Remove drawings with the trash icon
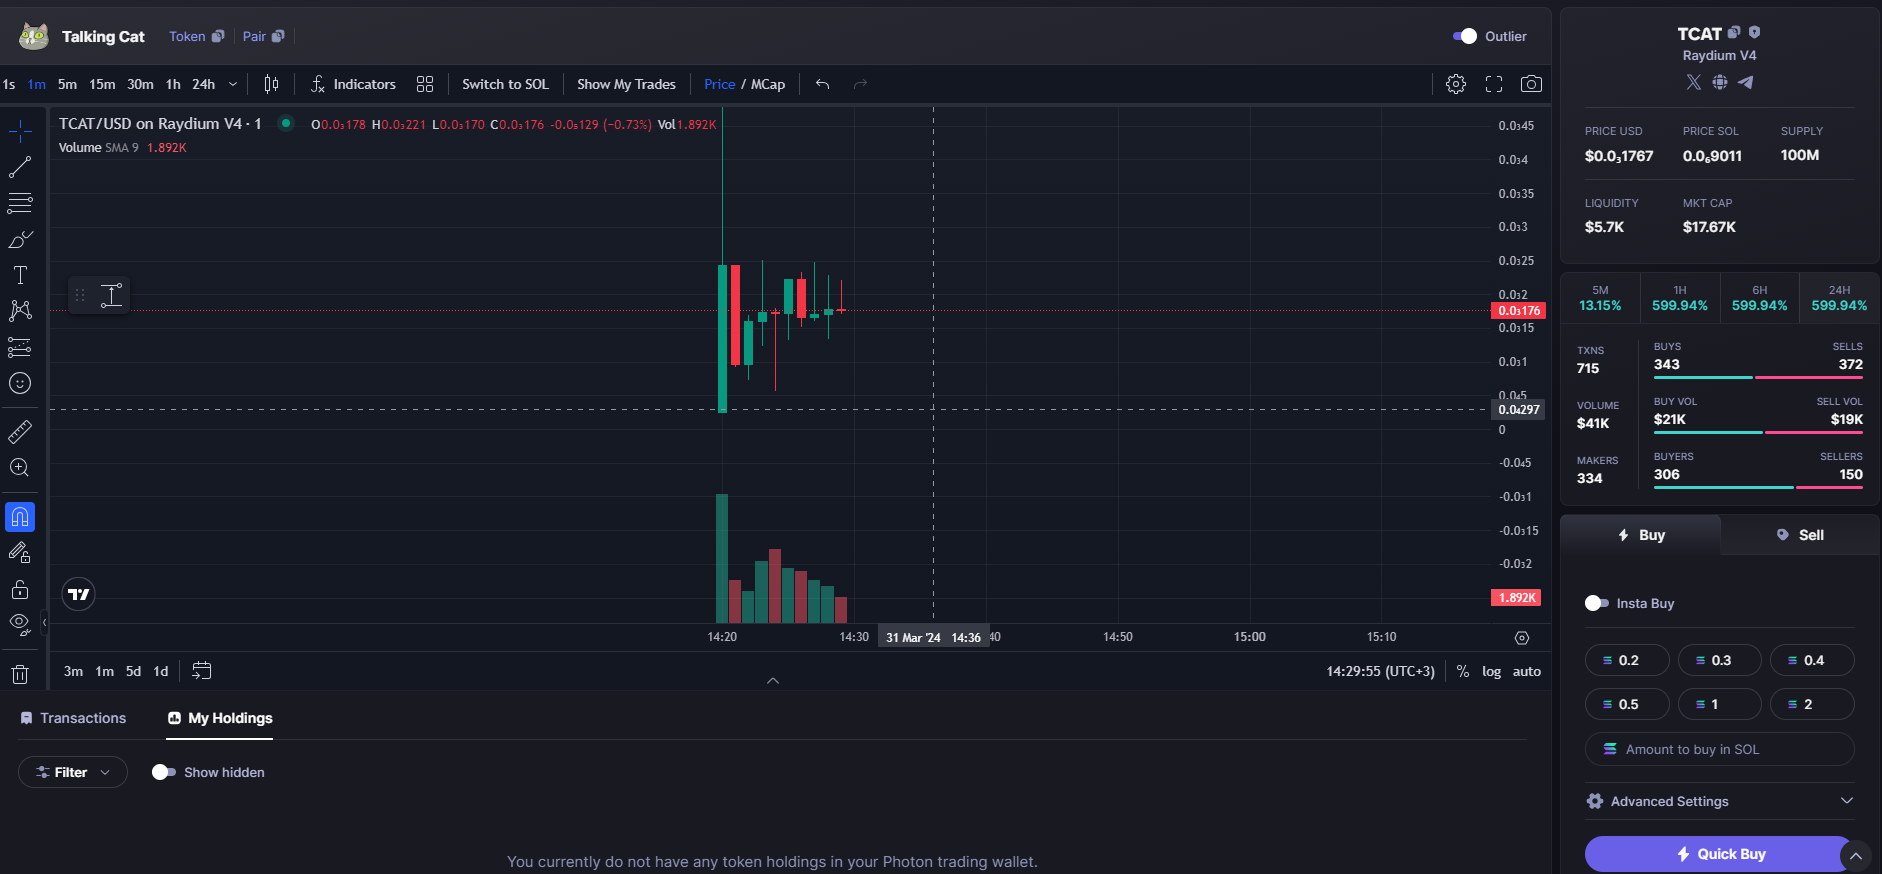The image size is (1882, 874). 20,674
